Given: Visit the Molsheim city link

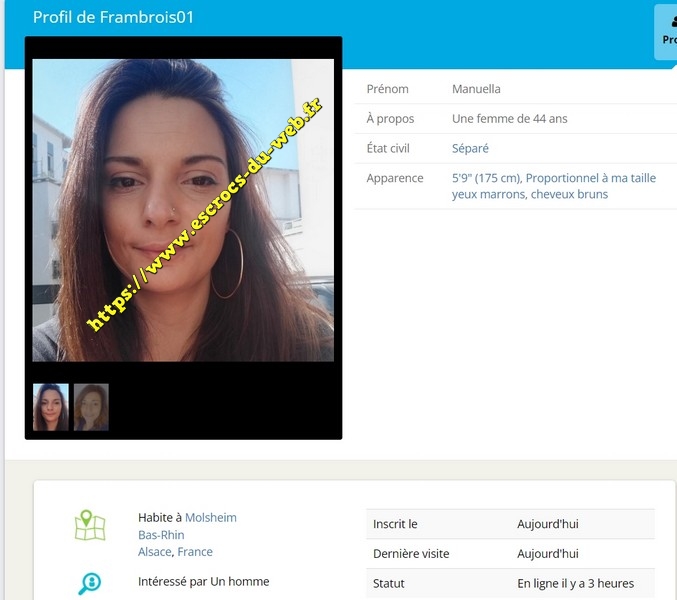Looking at the screenshot, I should click(211, 517).
